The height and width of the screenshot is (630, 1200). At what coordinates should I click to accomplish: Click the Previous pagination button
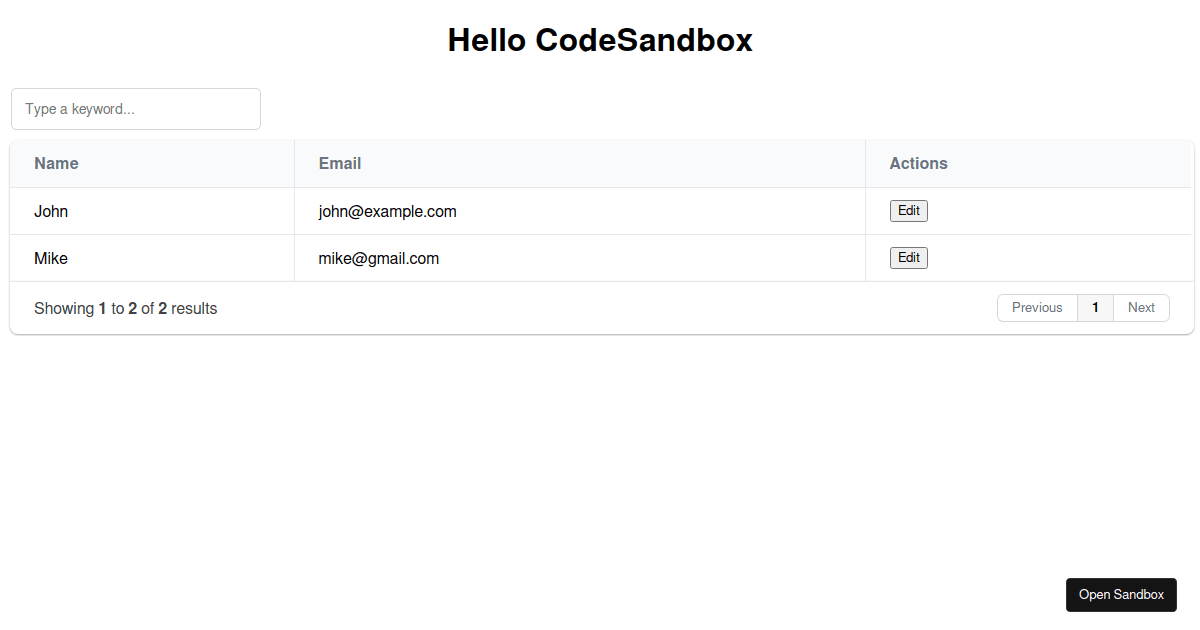click(x=1037, y=307)
